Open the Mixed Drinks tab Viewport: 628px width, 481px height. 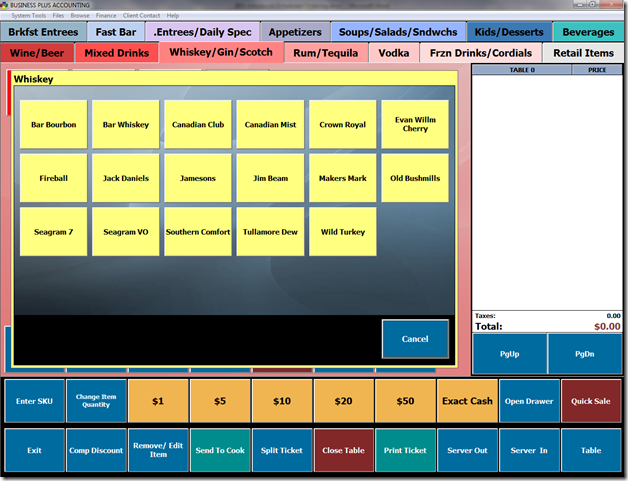point(117,53)
